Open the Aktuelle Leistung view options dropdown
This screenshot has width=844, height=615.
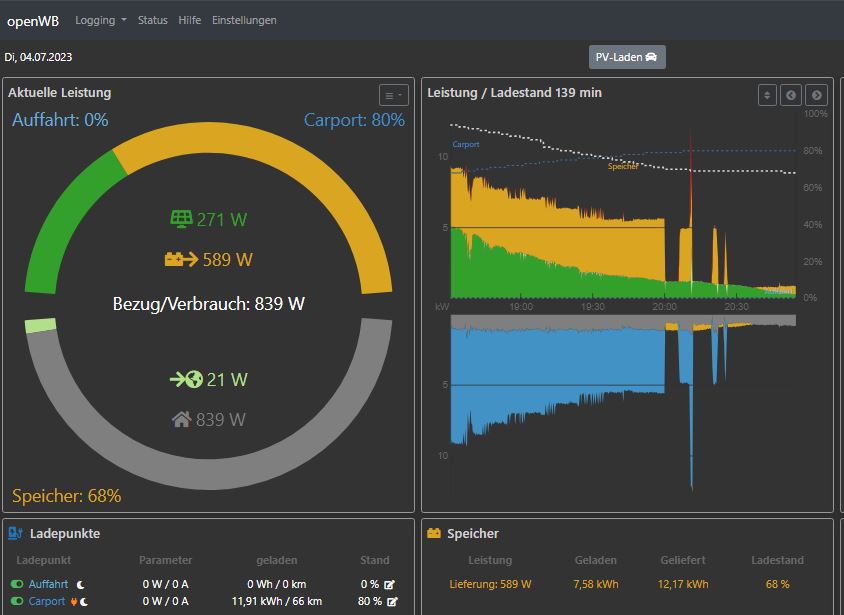click(x=393, y=96)
